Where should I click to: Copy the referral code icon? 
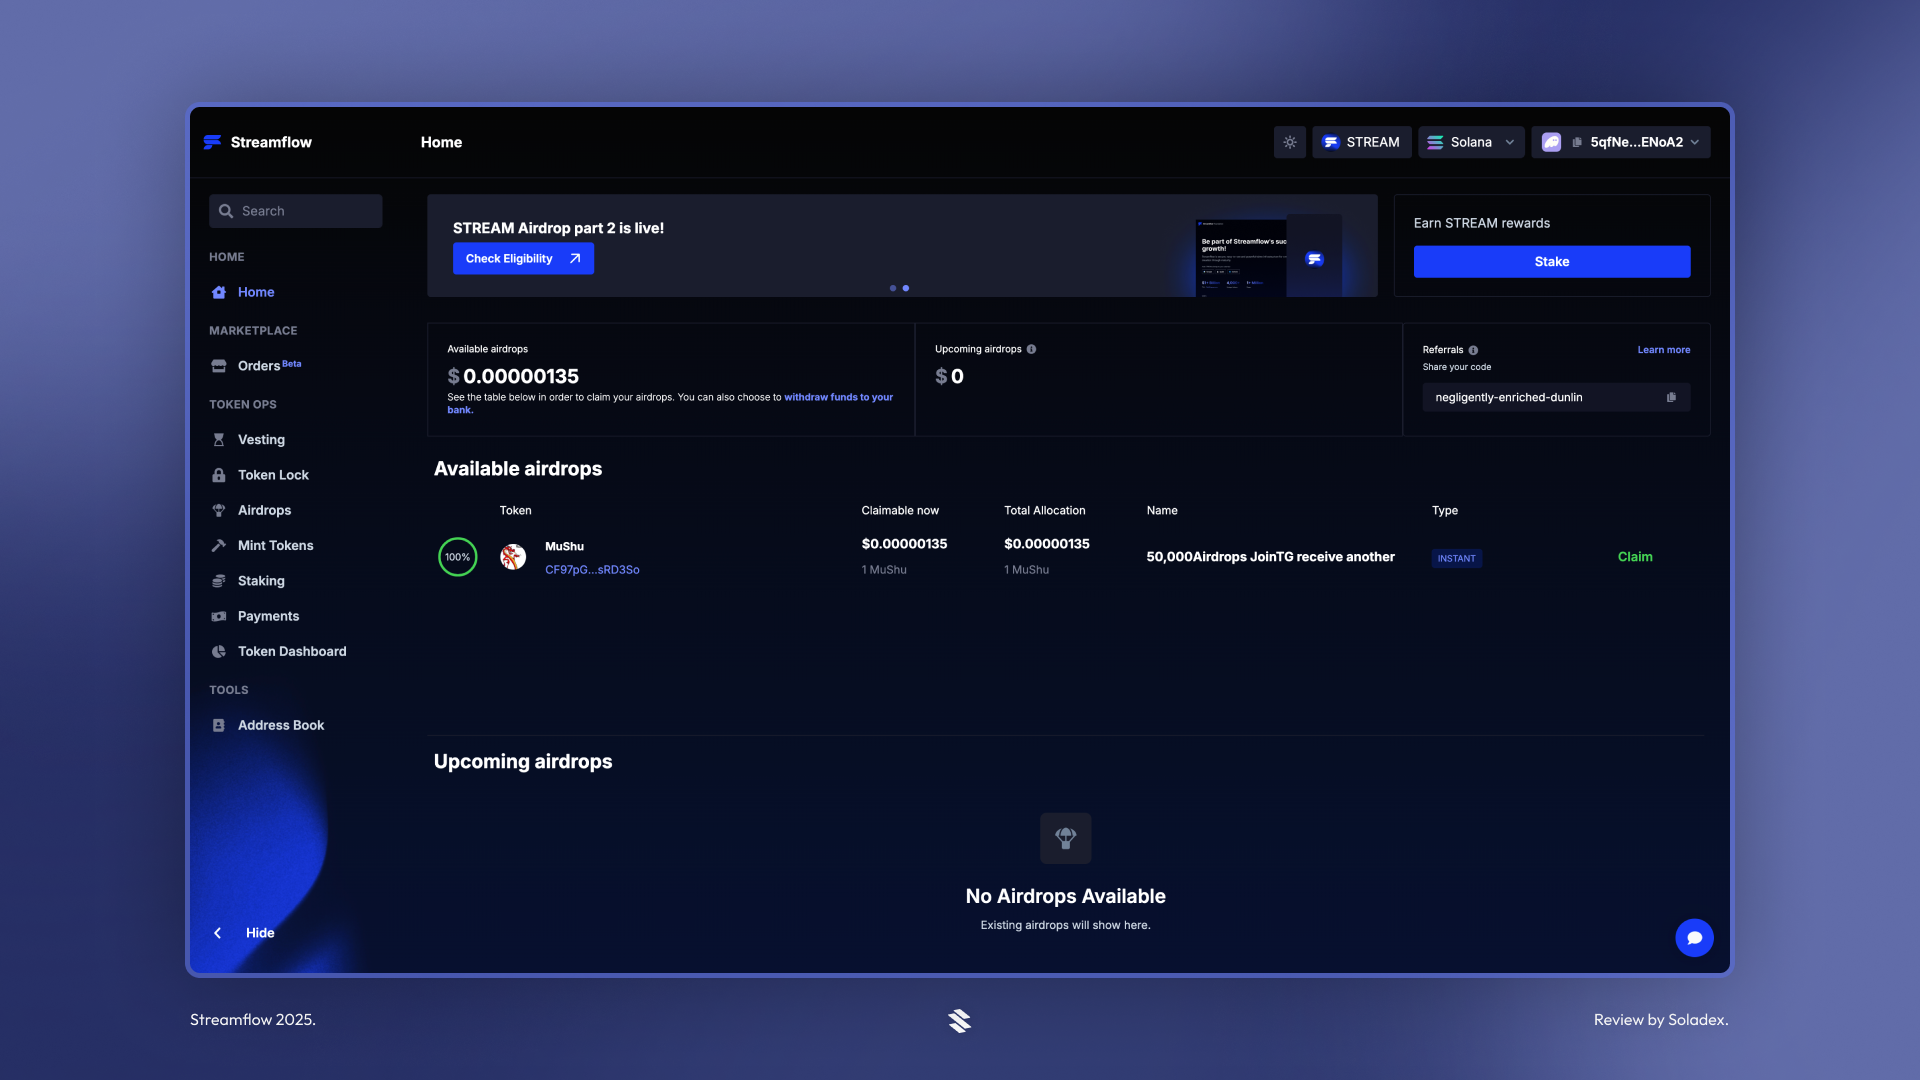point(1671,397)
